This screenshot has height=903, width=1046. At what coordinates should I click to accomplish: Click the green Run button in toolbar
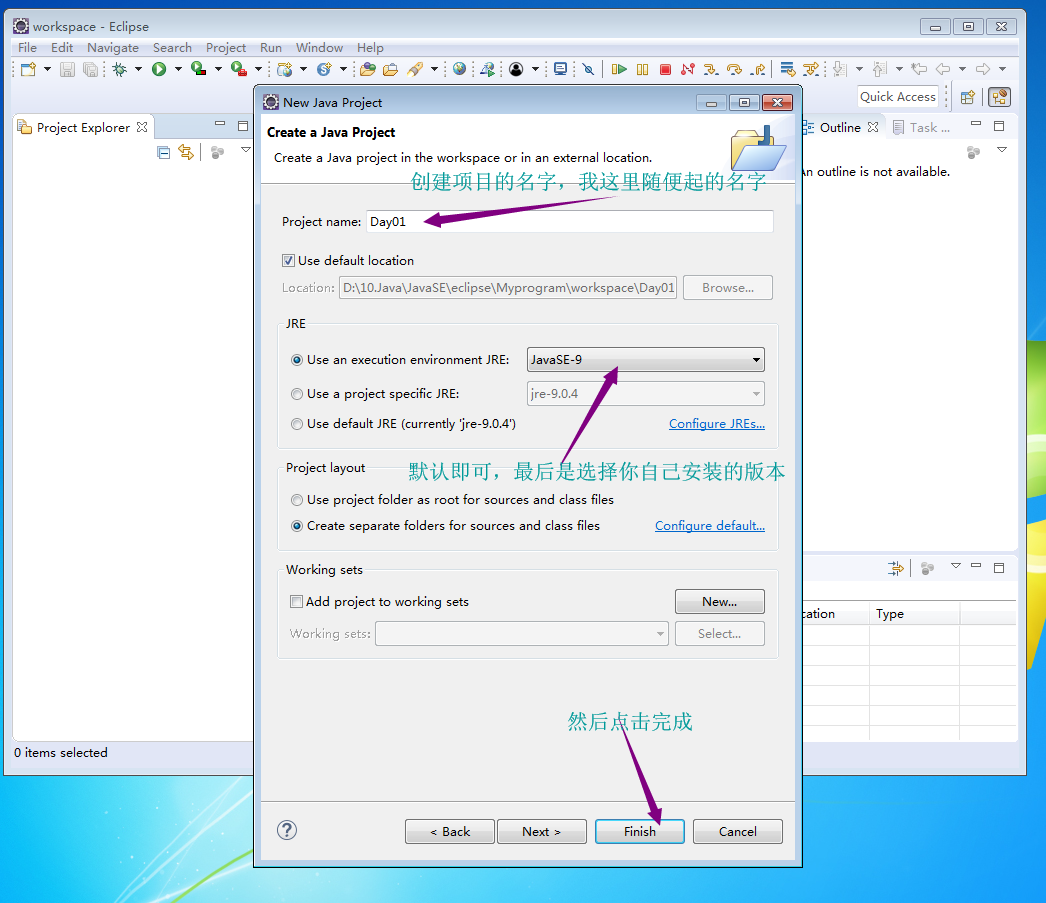(159, 69)
